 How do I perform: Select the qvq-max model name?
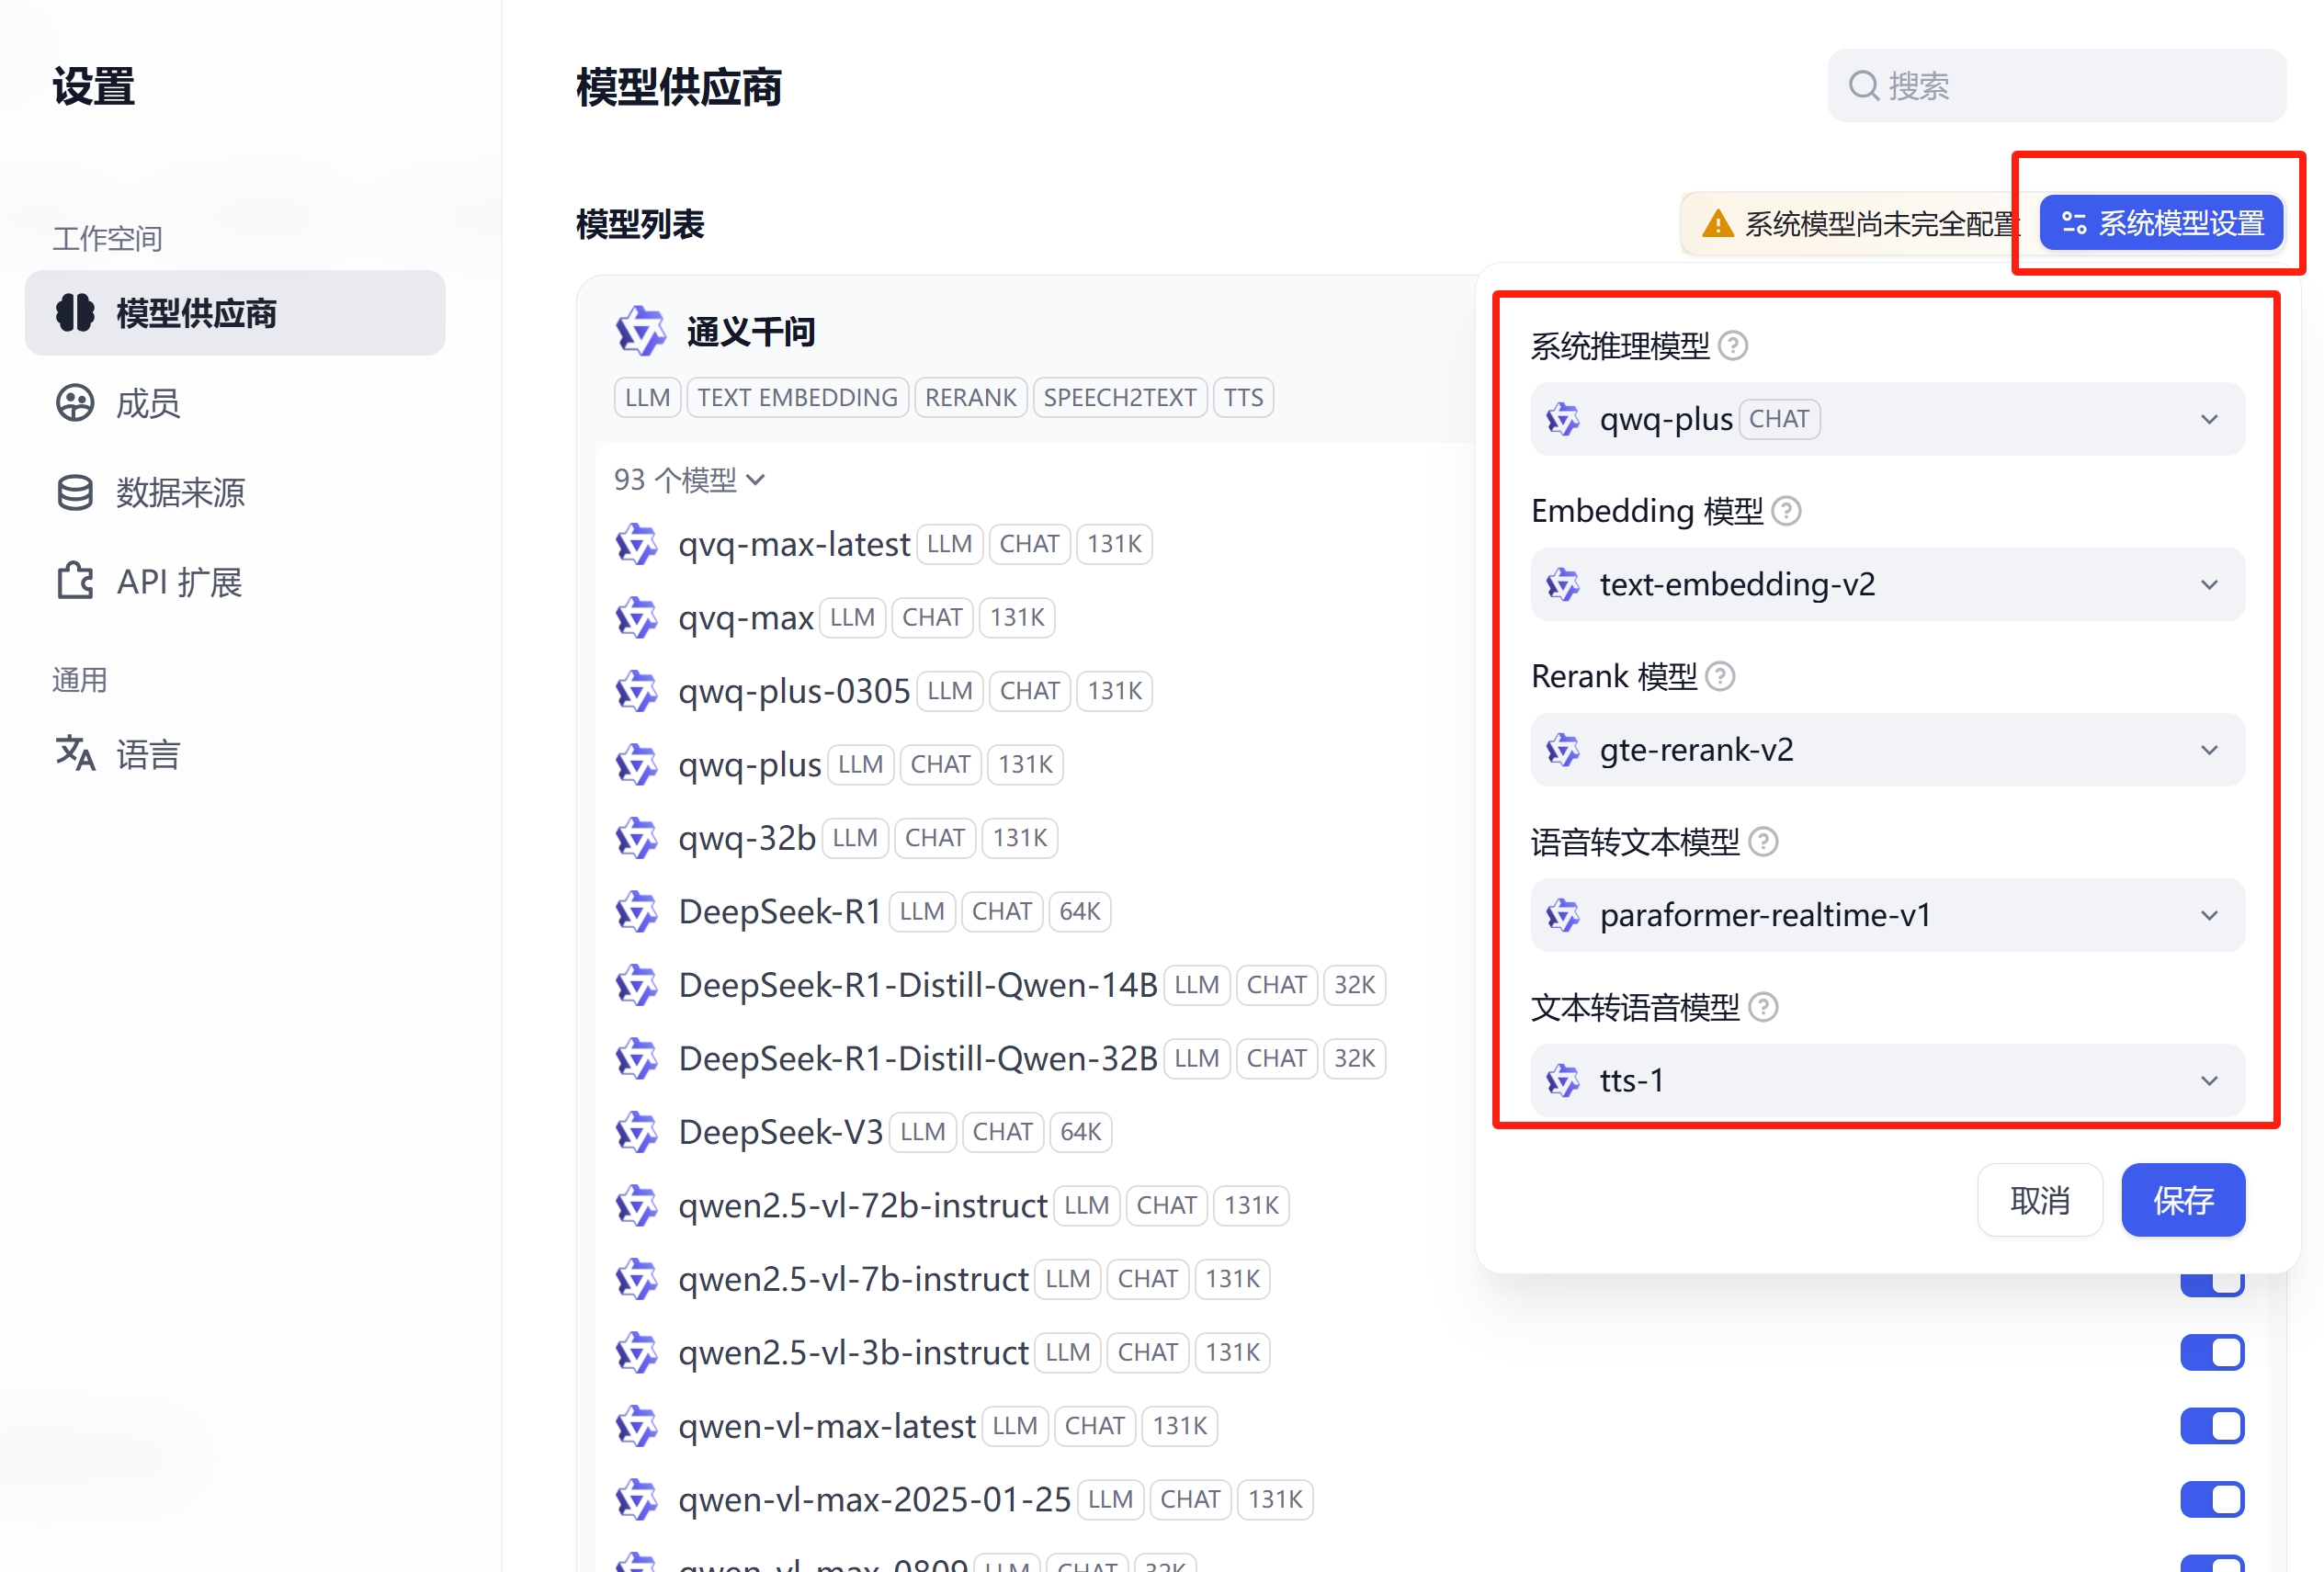[746, 618]
